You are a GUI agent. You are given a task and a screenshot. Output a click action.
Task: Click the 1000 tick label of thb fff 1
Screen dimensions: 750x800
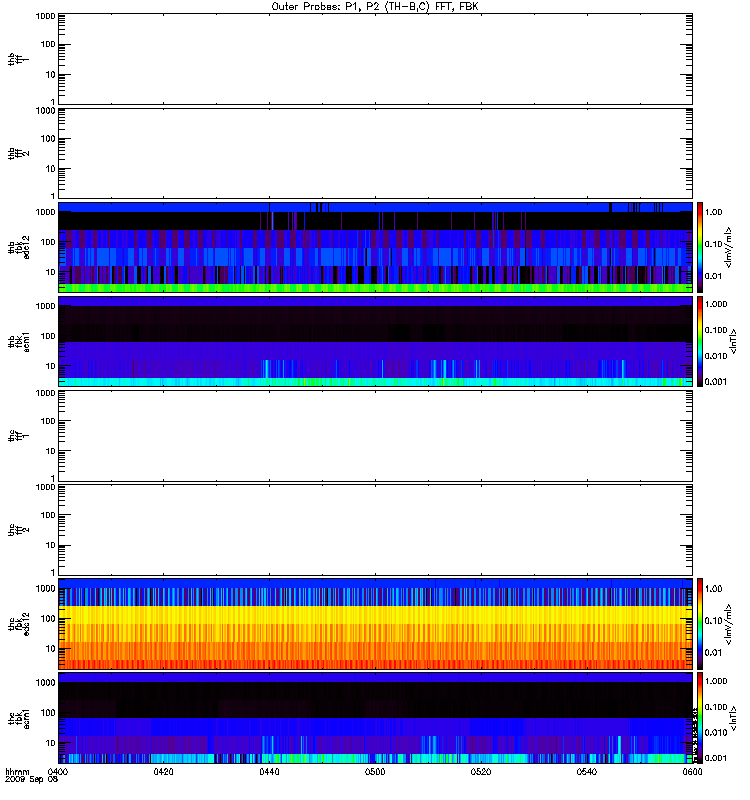pyautogui.click(x=45, y=16)
